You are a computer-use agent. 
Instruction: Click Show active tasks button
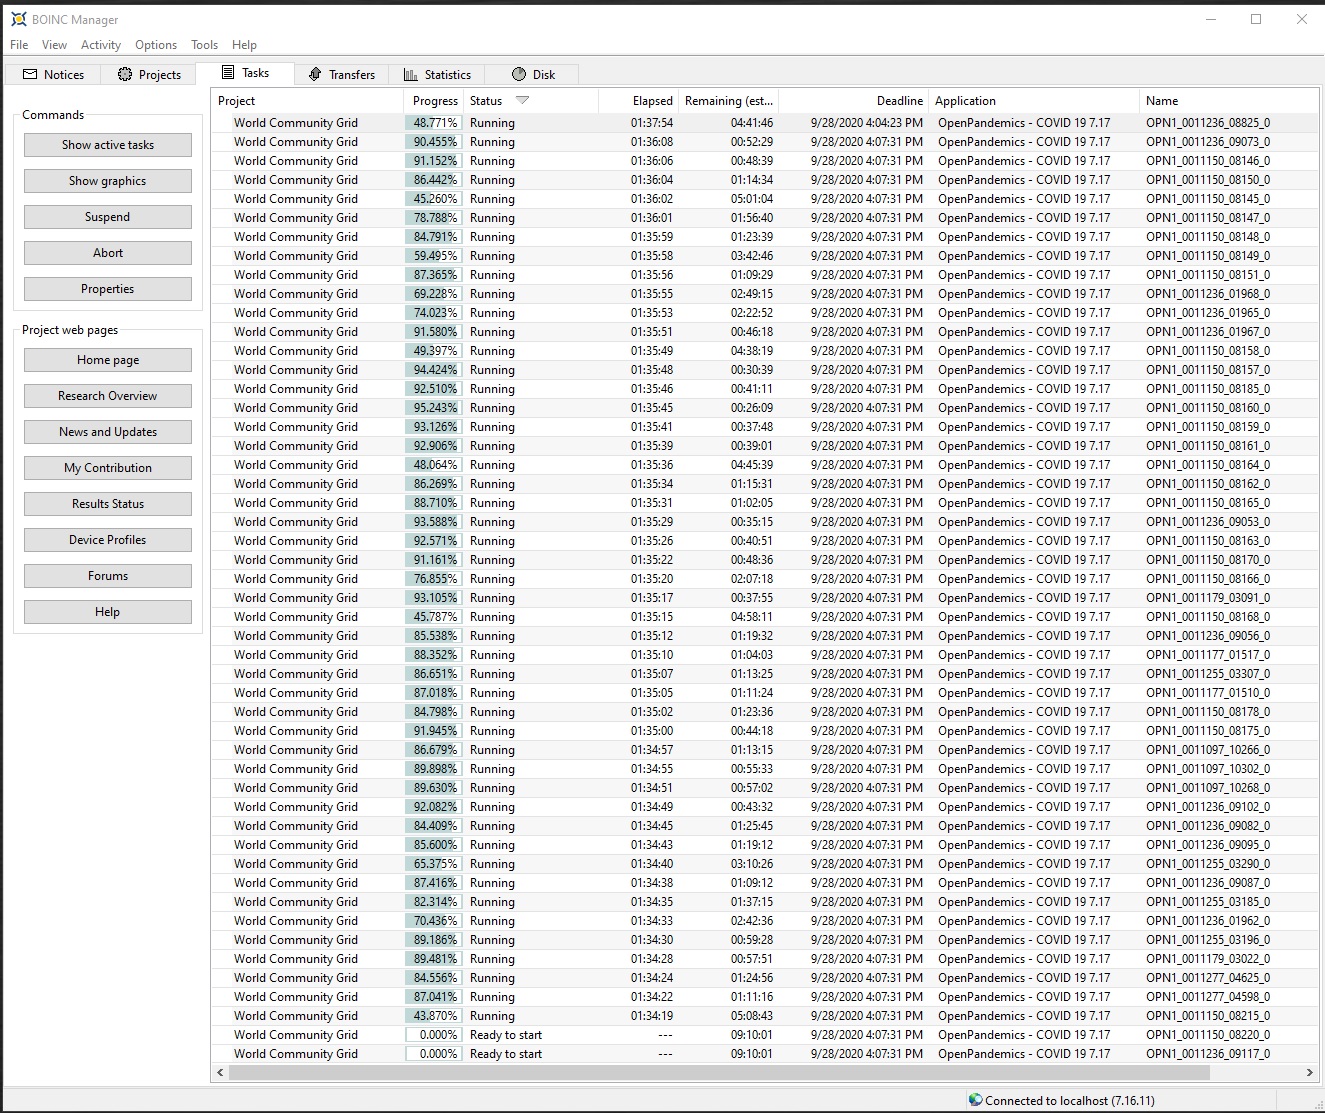108,145
